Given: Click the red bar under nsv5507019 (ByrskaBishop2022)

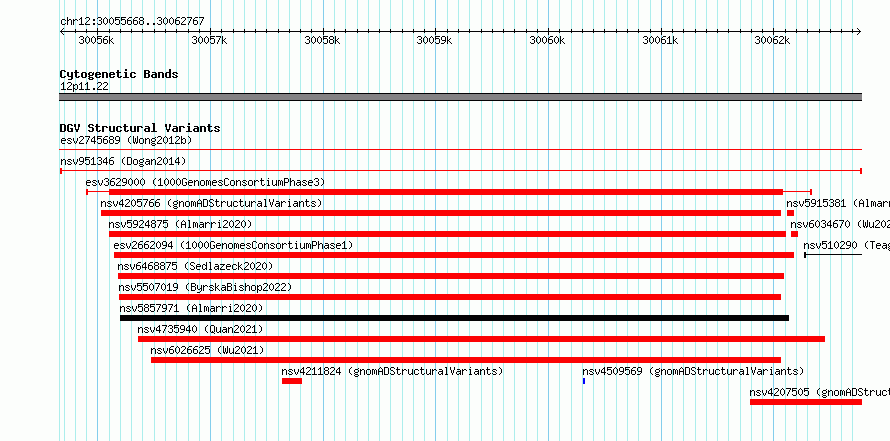Looking at the screenshot, I should pos(450,297).
